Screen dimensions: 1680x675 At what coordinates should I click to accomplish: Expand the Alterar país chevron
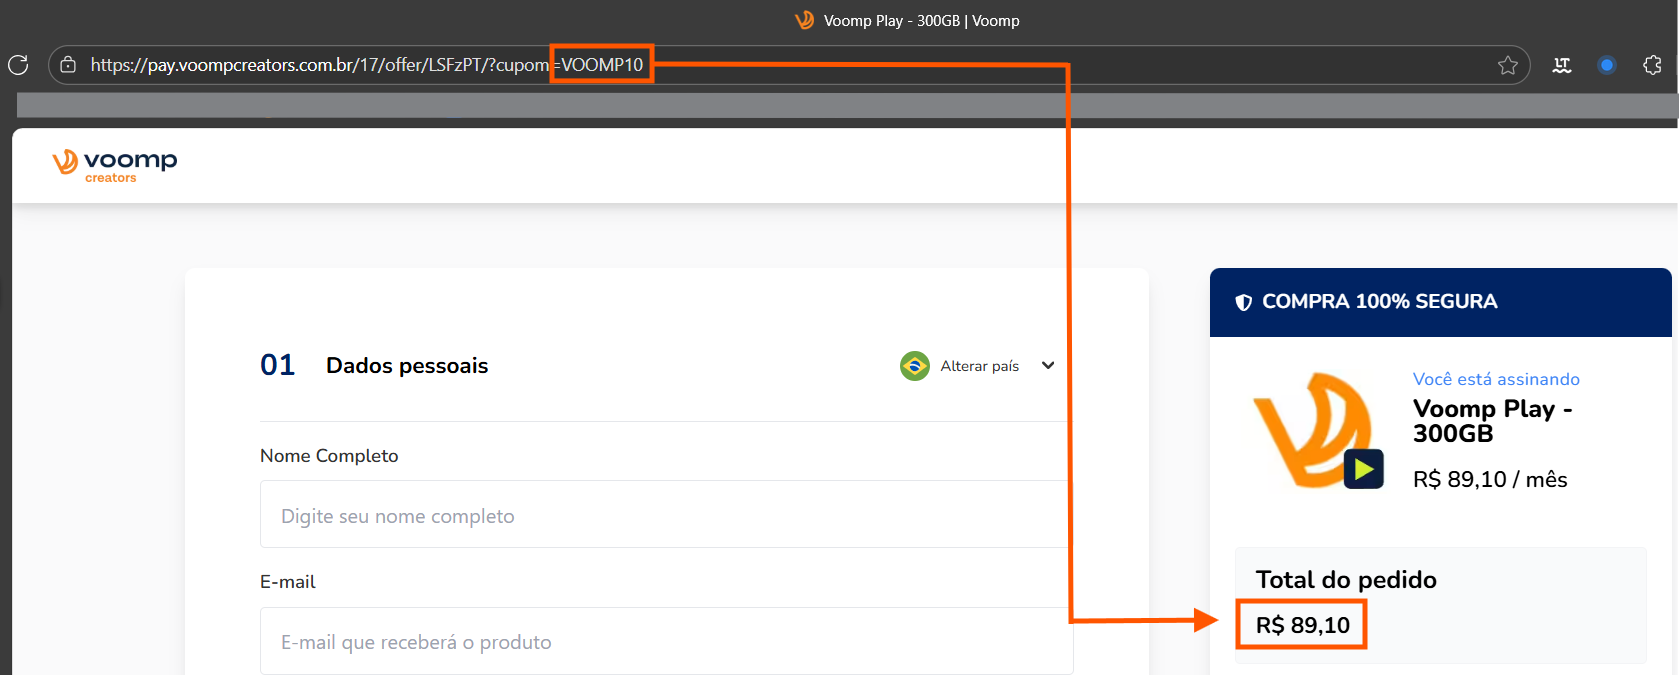point(1048,366)
